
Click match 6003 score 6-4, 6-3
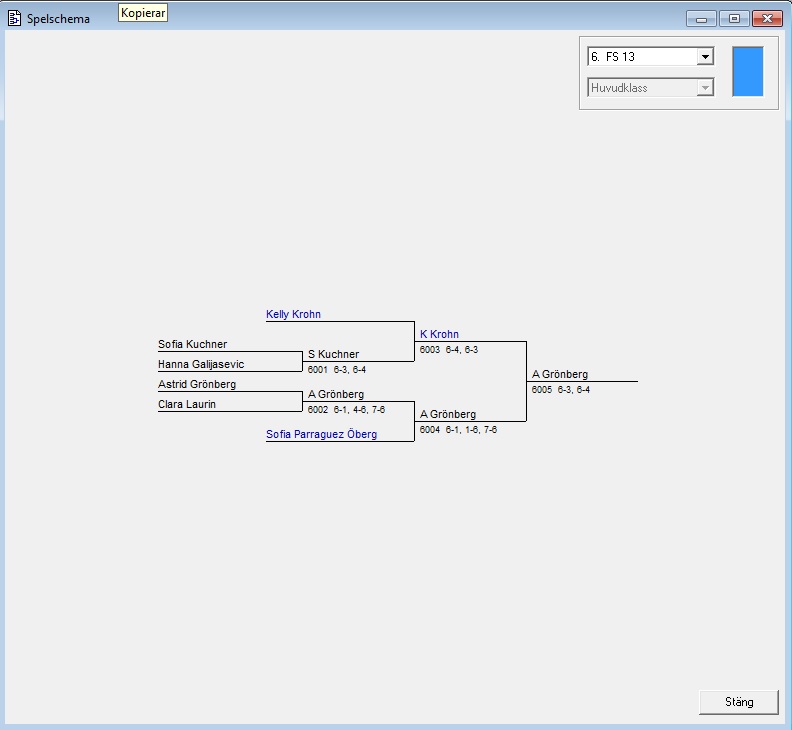pos(448,349)
